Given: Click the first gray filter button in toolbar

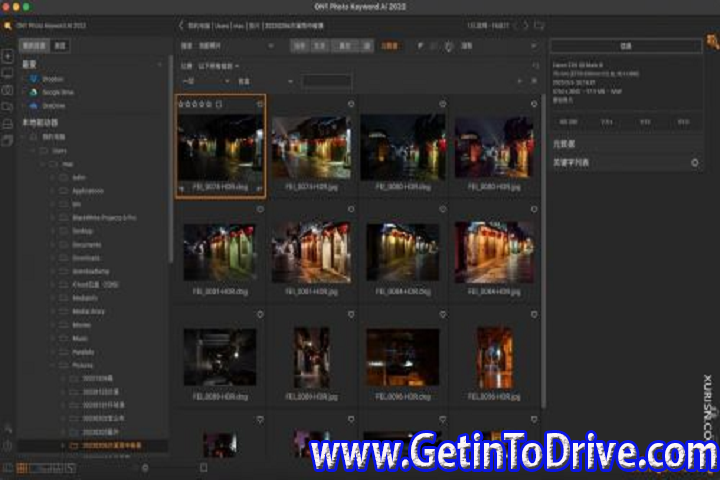Looking at the screenshot, I should click(x=299, y=46).
